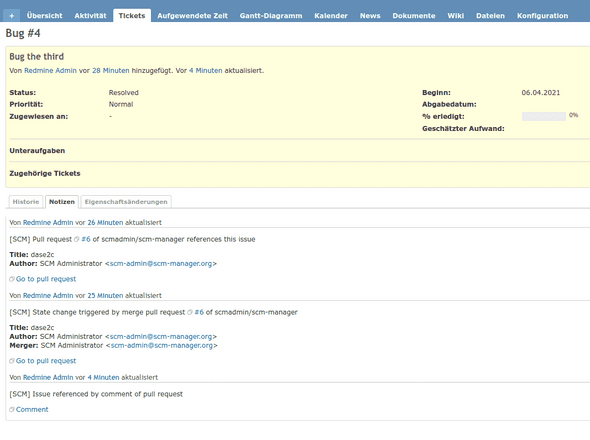This screenshot has height=440, width=590.
Task: Follow second 'Go to pull request' link
Action: (46, 361)
